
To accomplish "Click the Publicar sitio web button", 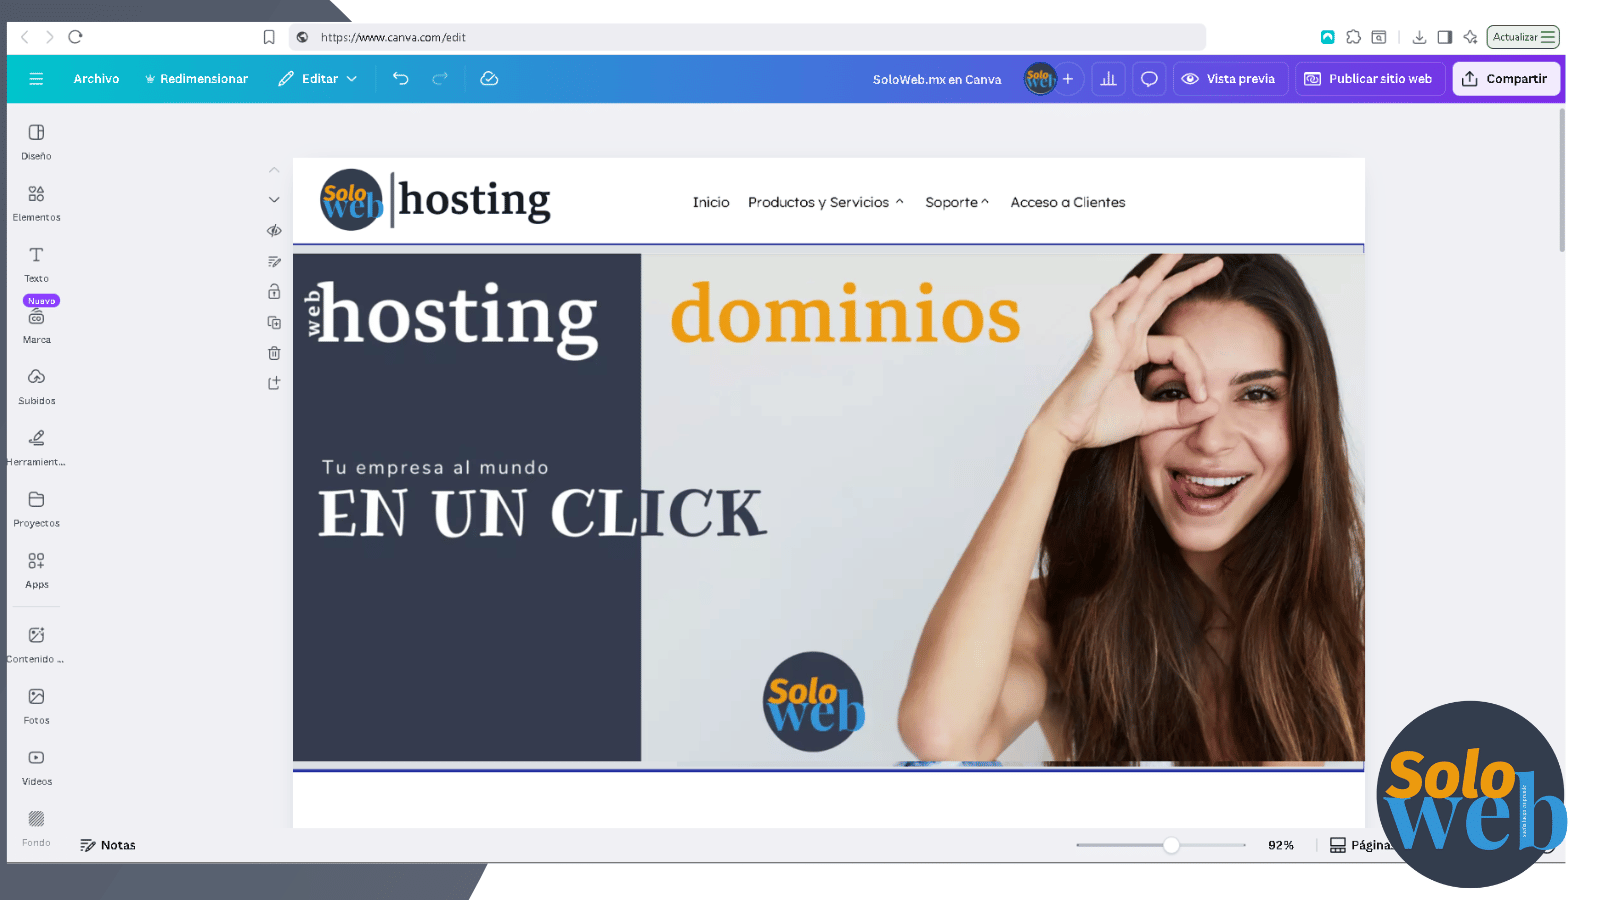I will click(1370, 78).
